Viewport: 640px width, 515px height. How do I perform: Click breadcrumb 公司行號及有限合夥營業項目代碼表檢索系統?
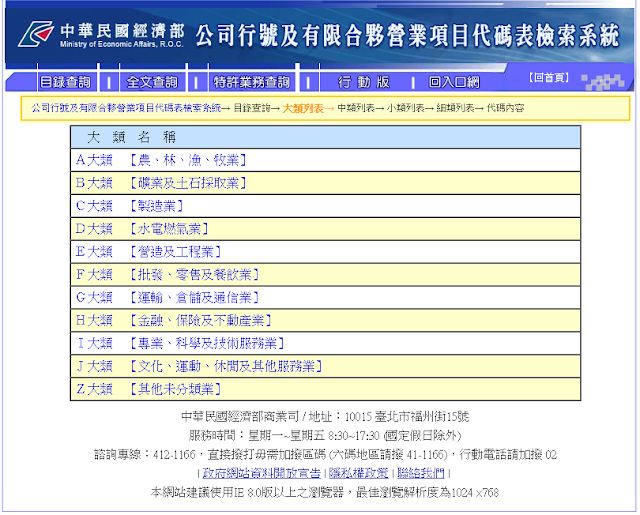point(126,108)
